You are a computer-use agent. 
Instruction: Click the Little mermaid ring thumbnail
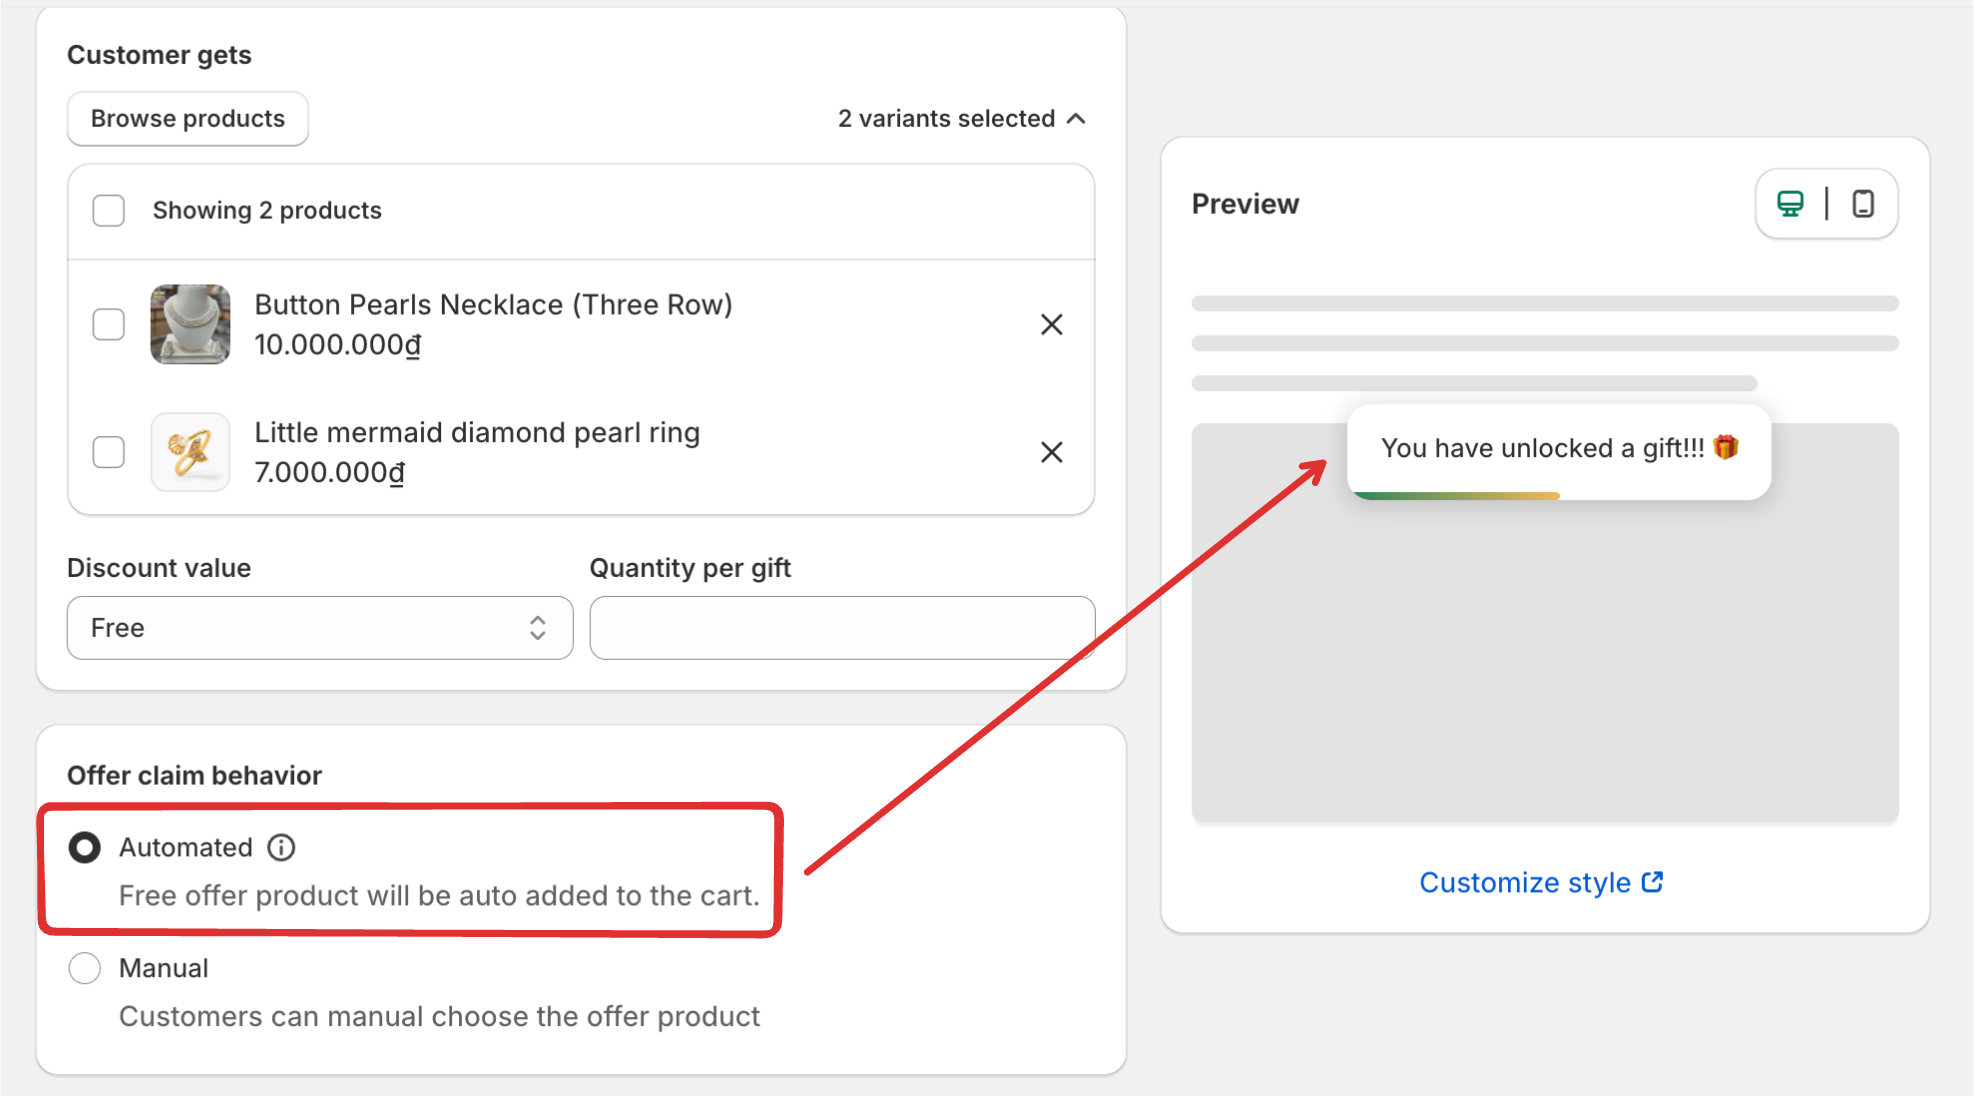[x=190, y=452]
